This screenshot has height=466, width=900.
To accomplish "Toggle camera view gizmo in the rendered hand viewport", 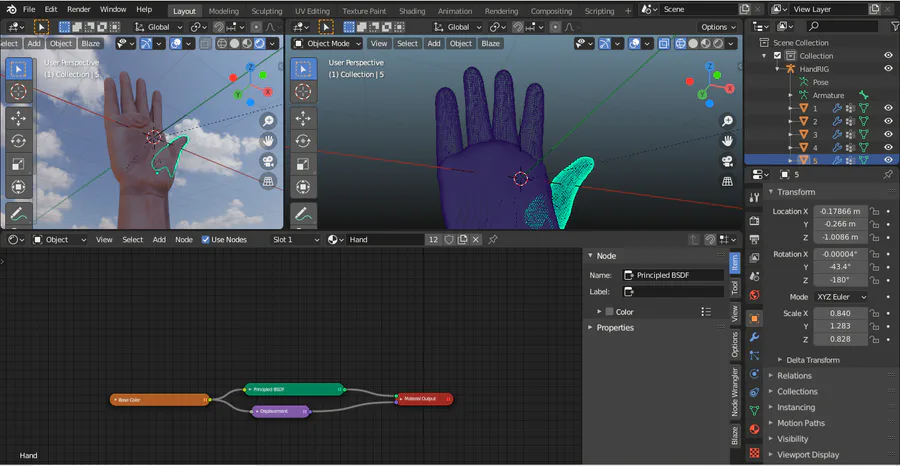I will coord(267,161).
